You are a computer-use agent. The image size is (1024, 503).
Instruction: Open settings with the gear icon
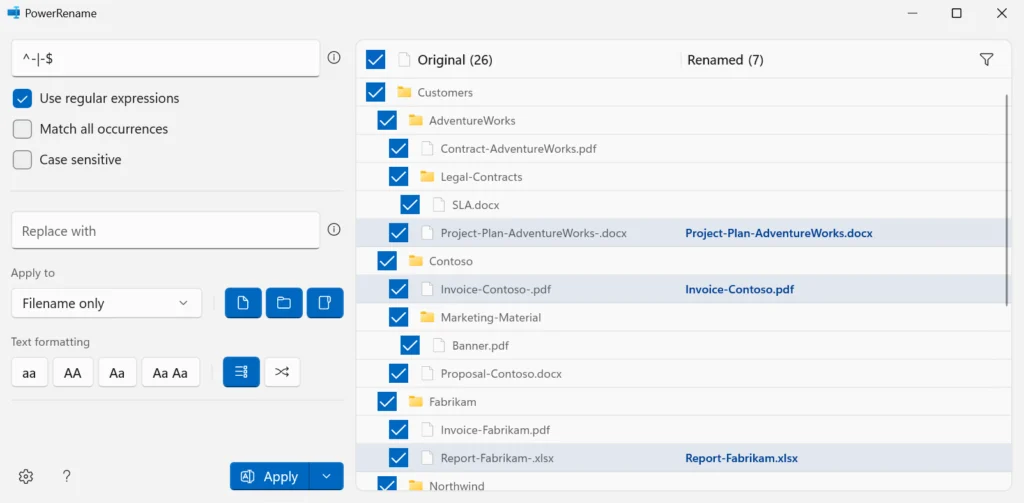pos(26,476)
